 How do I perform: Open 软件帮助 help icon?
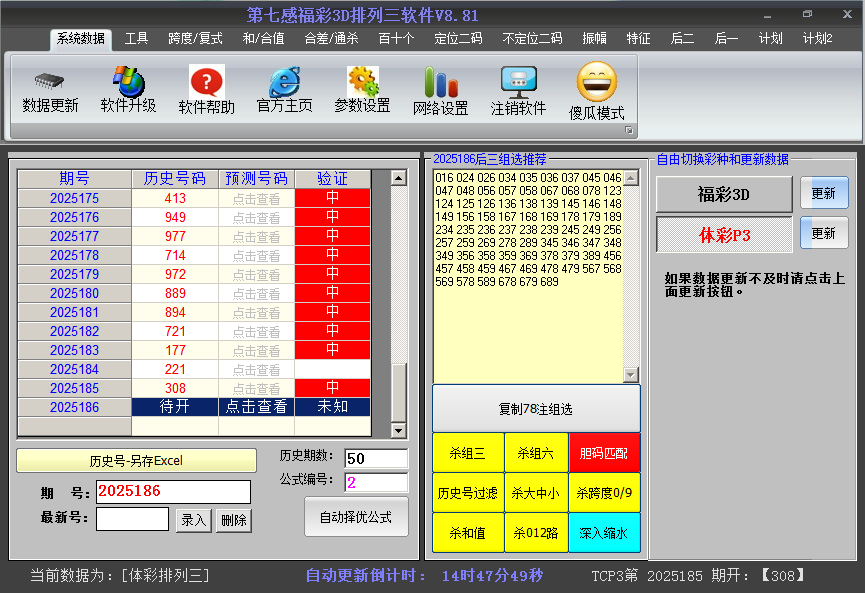(x=206, y=91)
